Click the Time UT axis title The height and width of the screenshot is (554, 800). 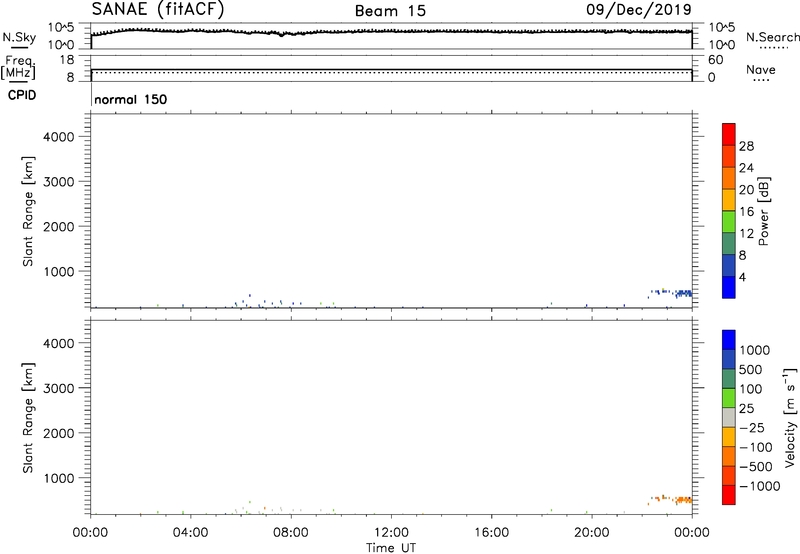[391, 548]
